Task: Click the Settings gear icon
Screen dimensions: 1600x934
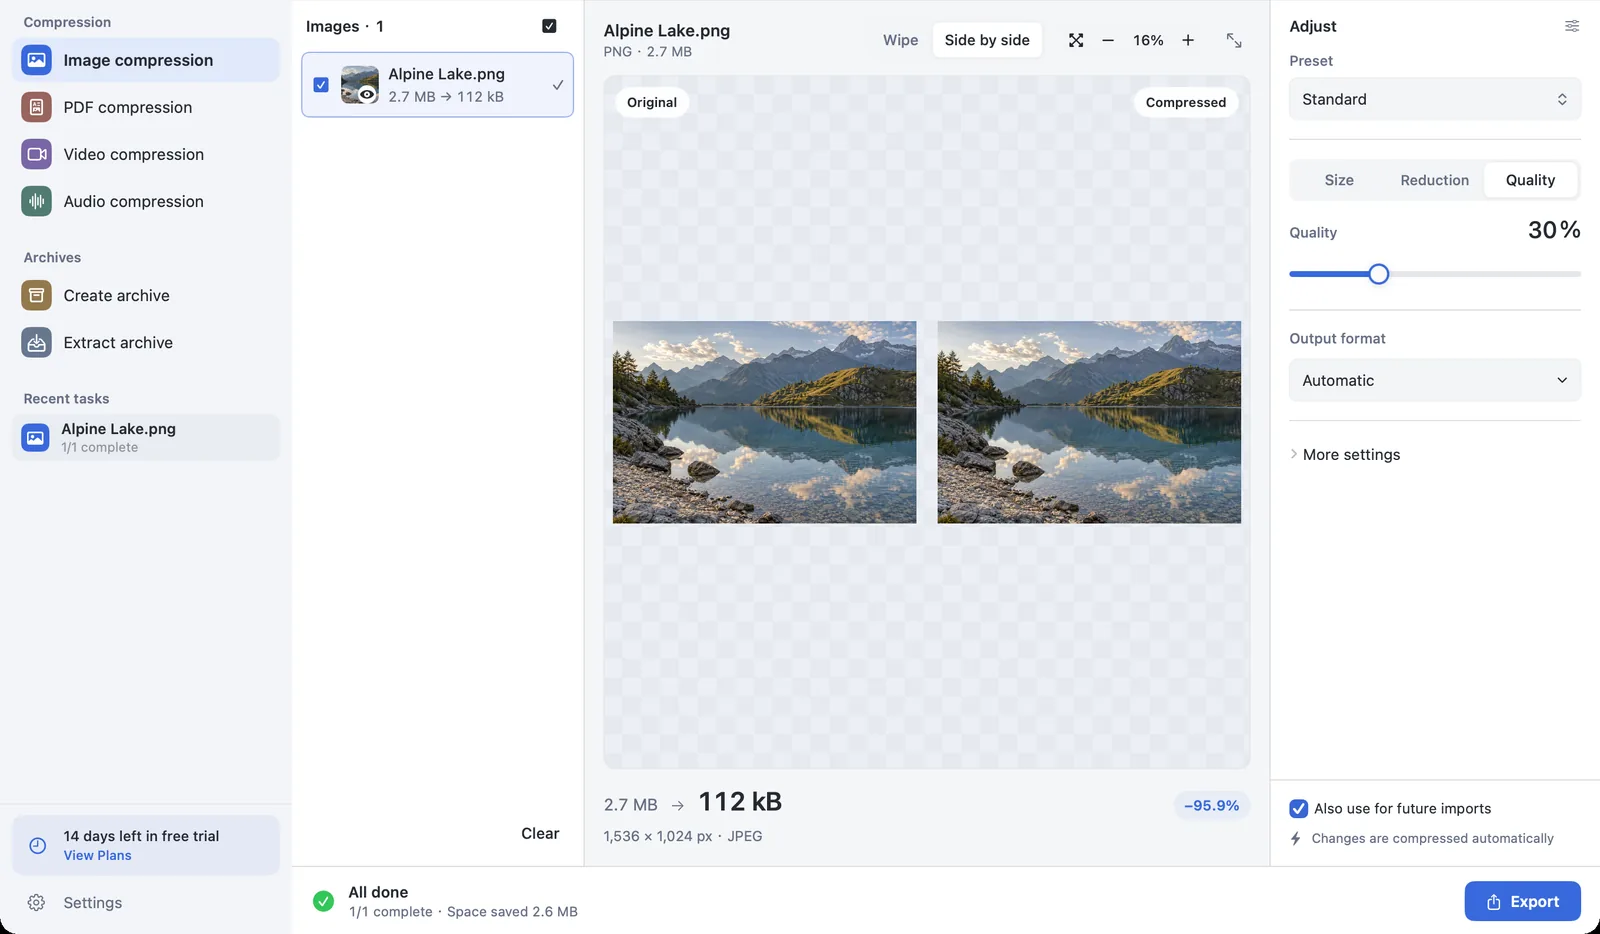Action: tap(37, 902)
